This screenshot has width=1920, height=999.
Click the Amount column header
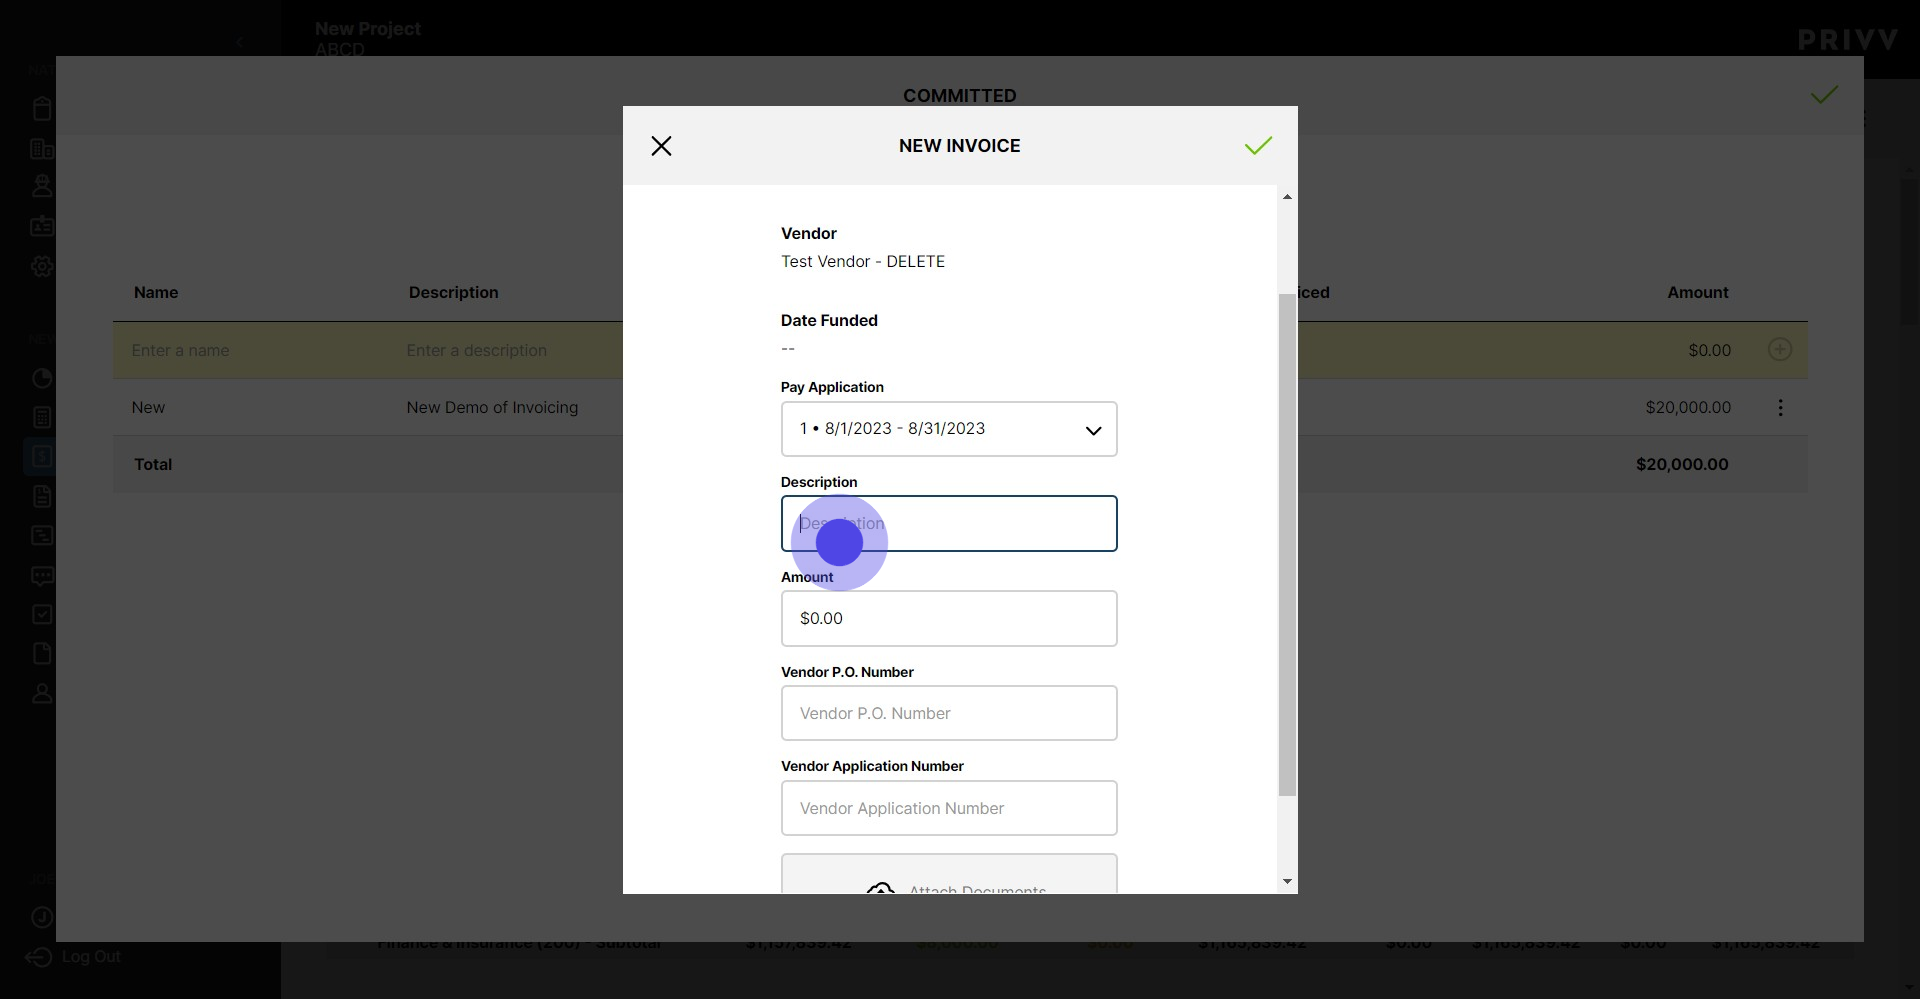1698,293
